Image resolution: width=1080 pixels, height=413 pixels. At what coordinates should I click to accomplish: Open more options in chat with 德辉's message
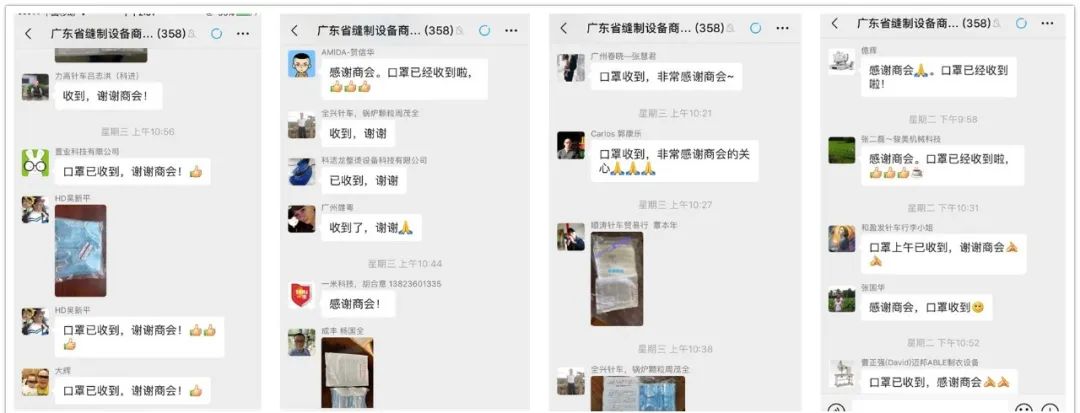(1047, 23)
